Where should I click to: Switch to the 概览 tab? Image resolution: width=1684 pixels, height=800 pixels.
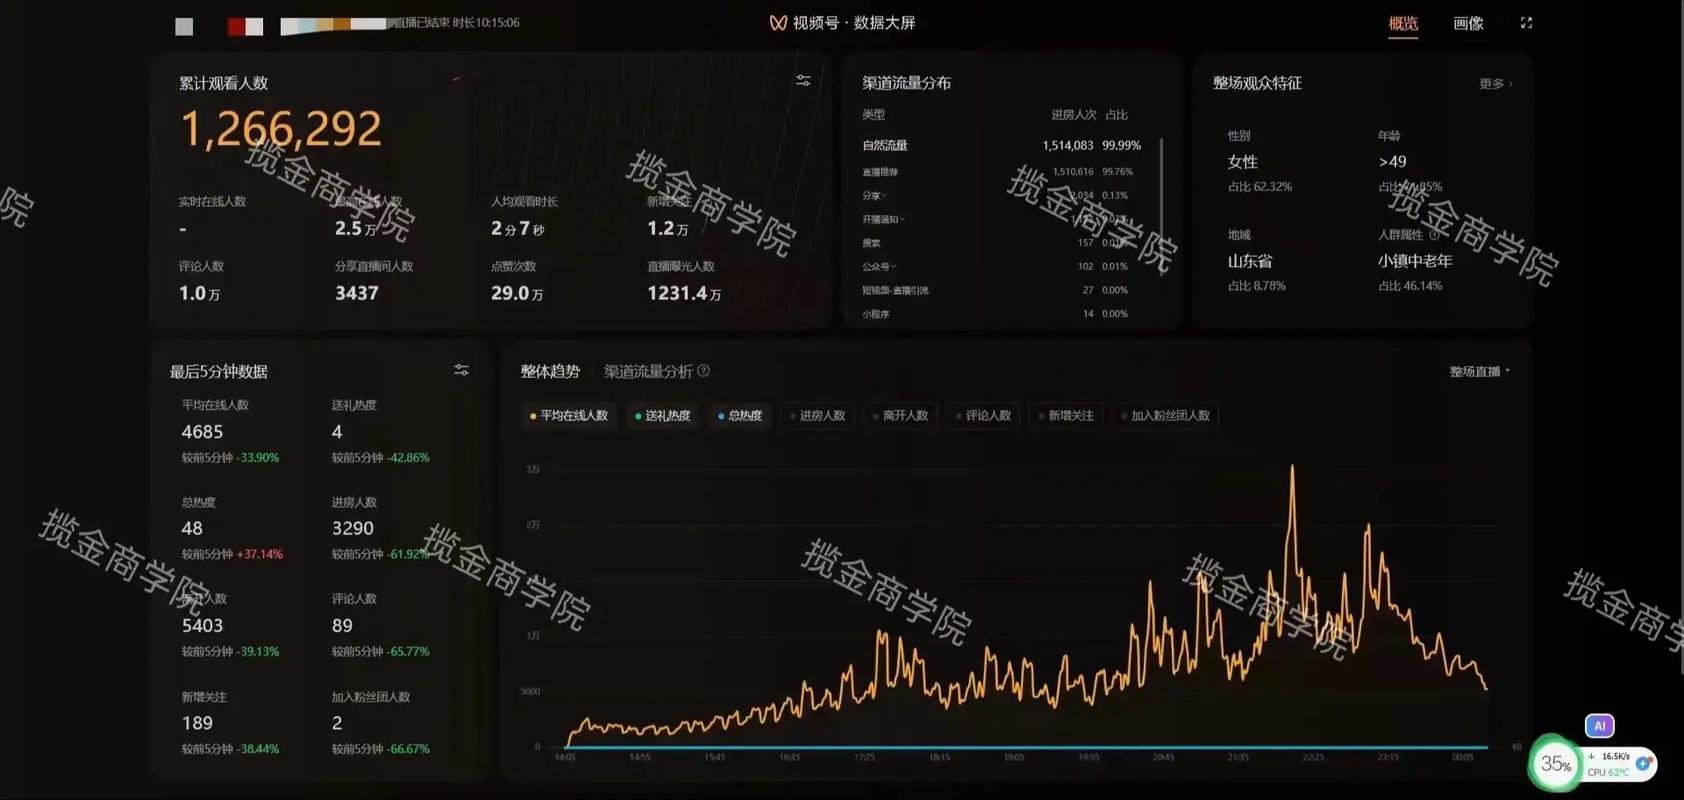[1403, 23]
